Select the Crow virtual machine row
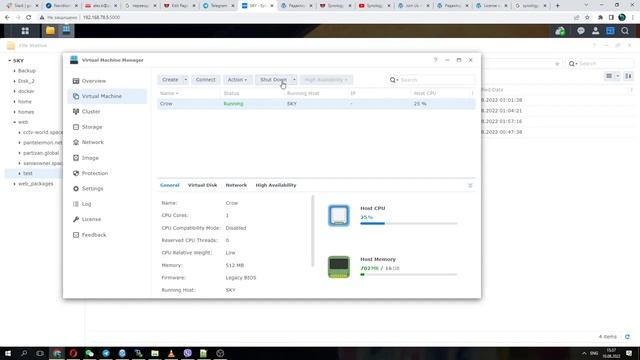 (316, 104)
